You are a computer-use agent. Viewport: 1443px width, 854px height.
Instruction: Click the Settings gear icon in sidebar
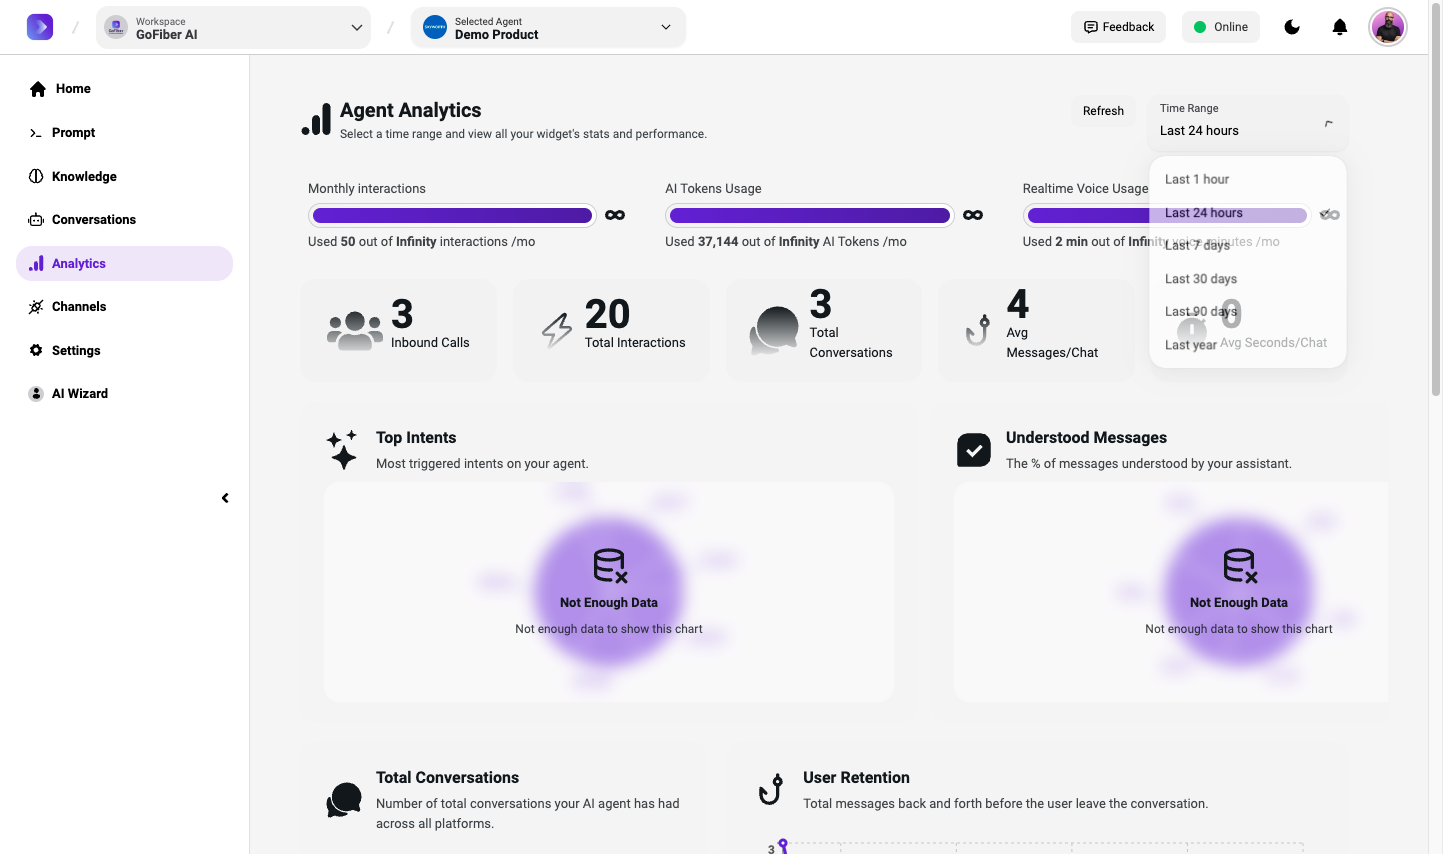tap(36, 351)
